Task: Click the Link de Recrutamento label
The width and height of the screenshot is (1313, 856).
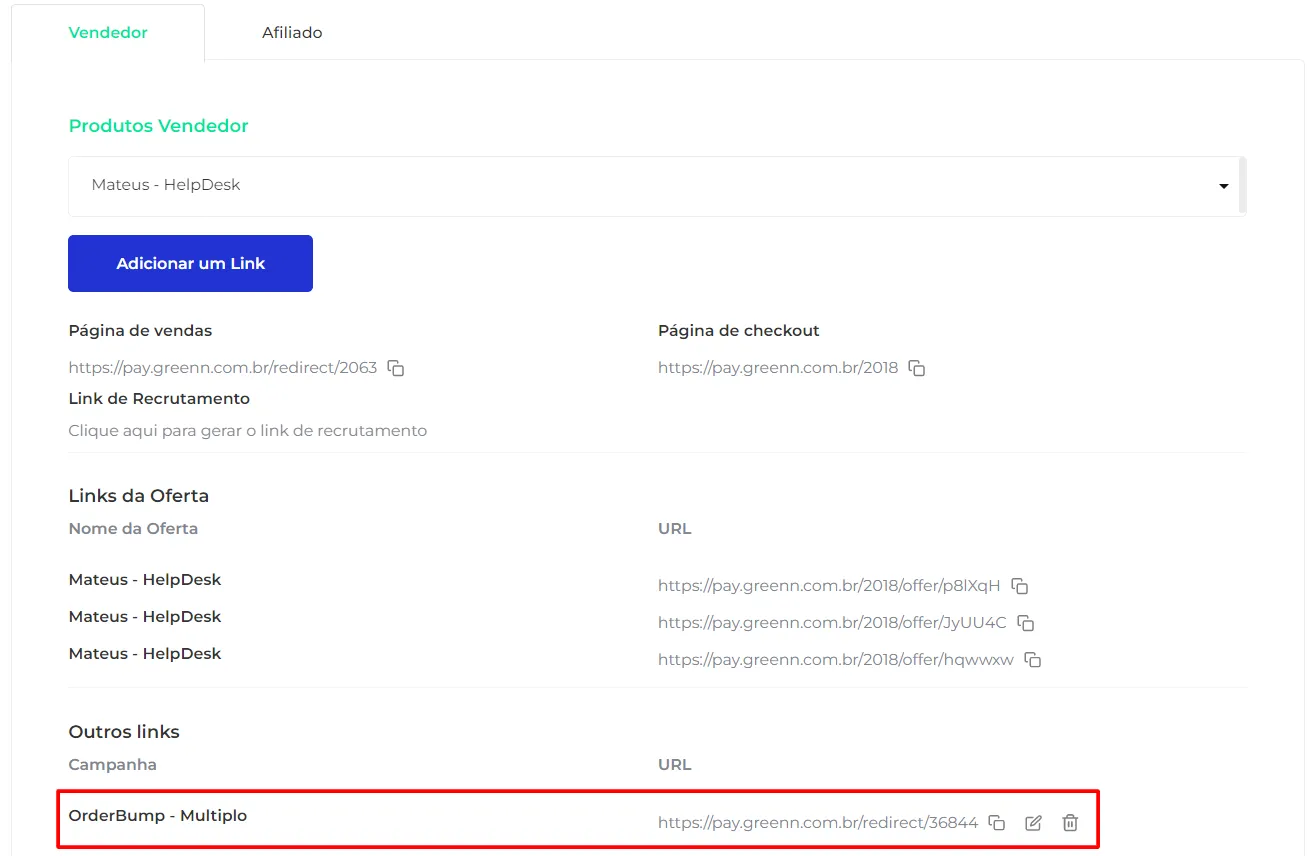Action: (x=159, y=399)
